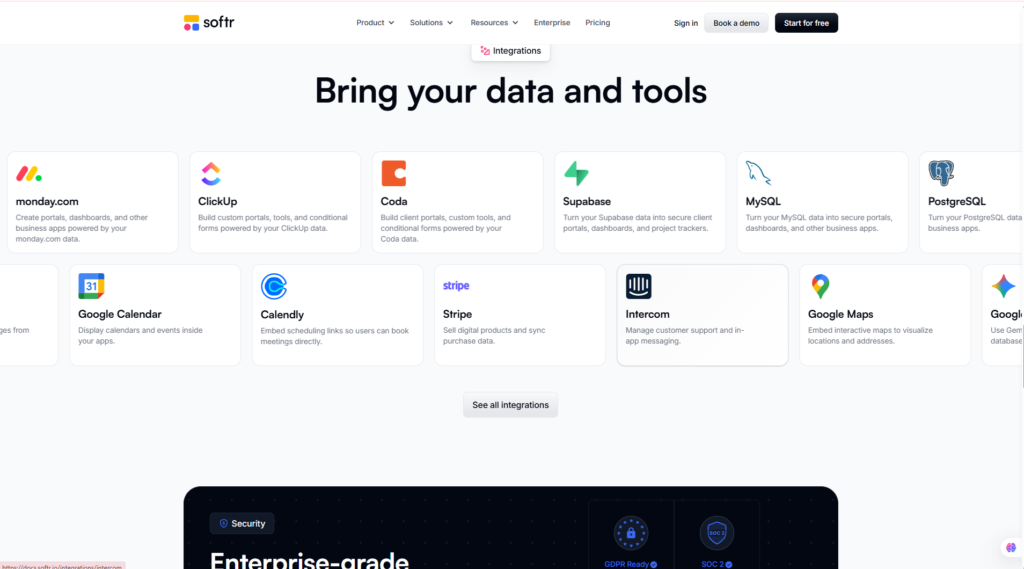Click the SOC 2 shield badge icon
Screen dimensions: 1024x569
tap(716, 533)
